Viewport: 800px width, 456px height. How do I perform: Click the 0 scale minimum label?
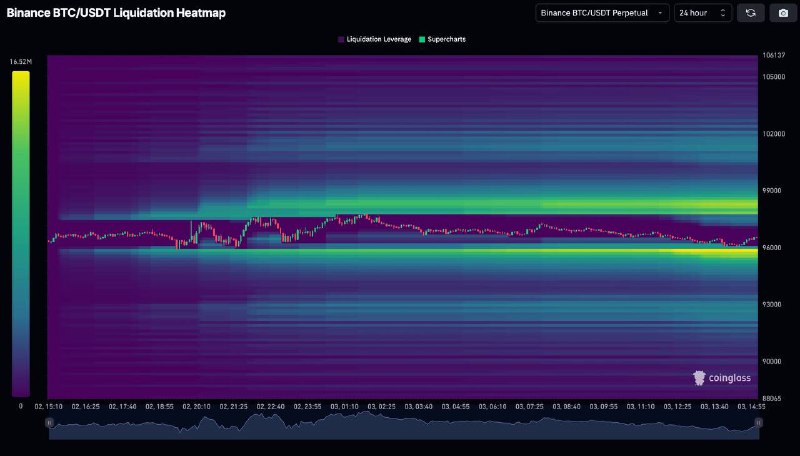pyautogui.click(x=20, y=407)
